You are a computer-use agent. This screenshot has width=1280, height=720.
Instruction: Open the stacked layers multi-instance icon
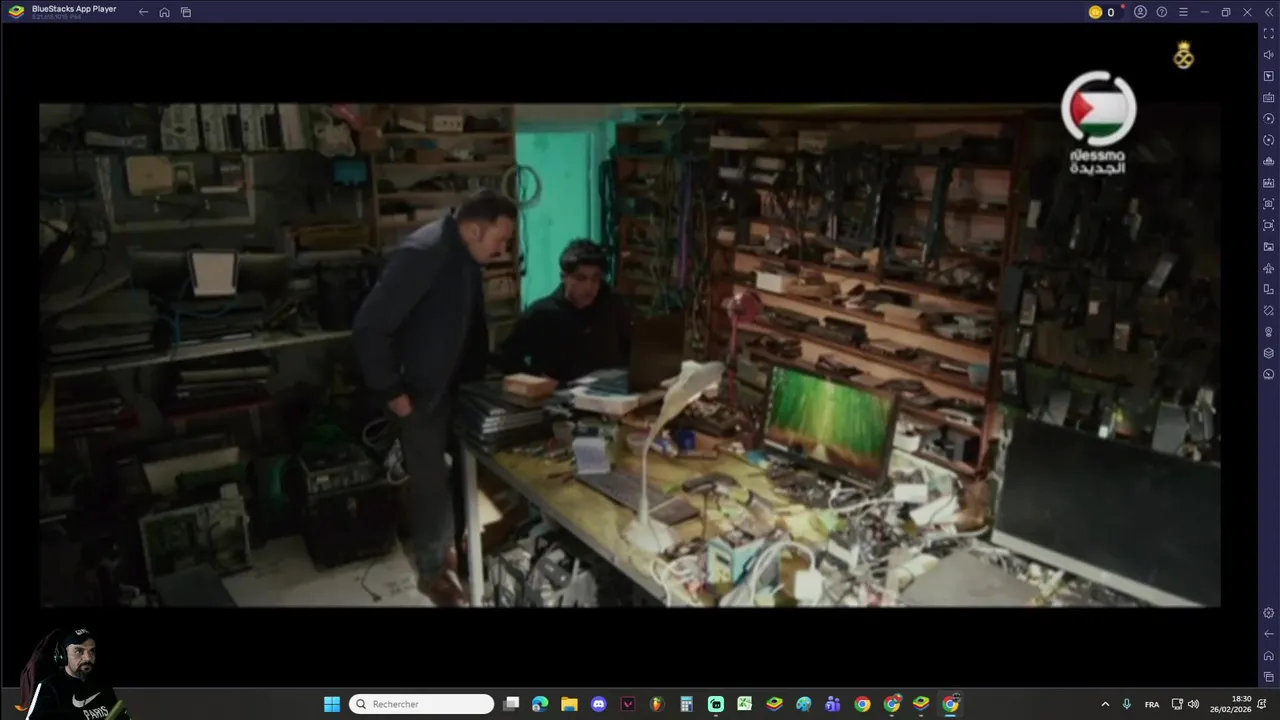click(1269, 353)
